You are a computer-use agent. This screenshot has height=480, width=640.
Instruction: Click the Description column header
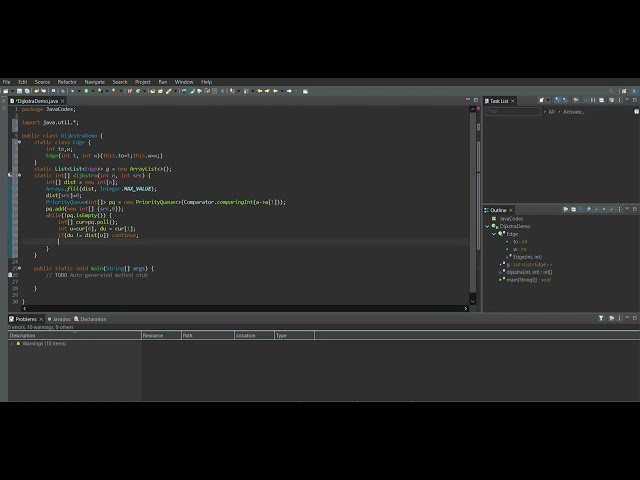coord(74,336)
